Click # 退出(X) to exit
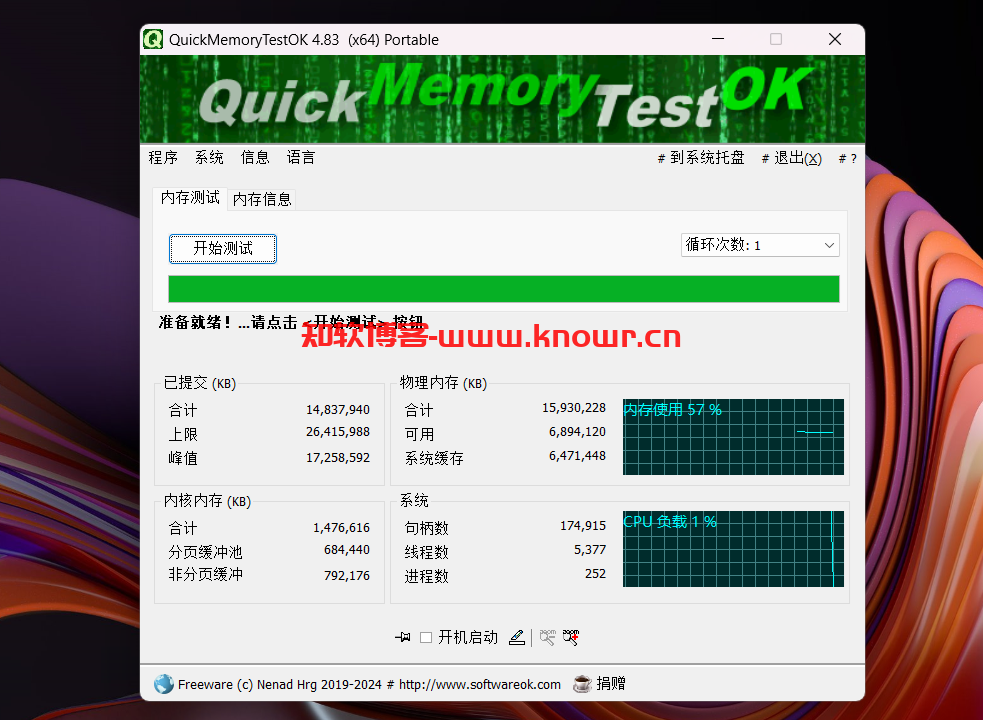Image resolution: width=983 pixels, height=720 pixels. coord(792,158)
